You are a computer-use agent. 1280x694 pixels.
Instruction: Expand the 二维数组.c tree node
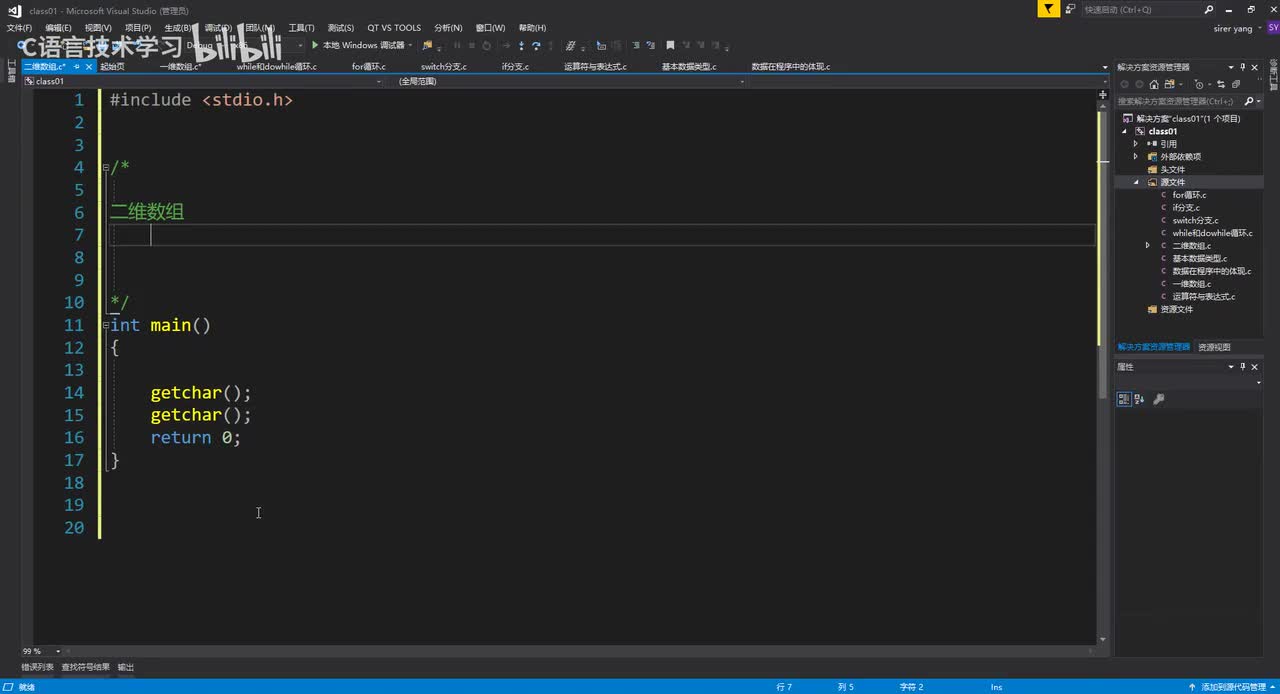[1148, 245]
